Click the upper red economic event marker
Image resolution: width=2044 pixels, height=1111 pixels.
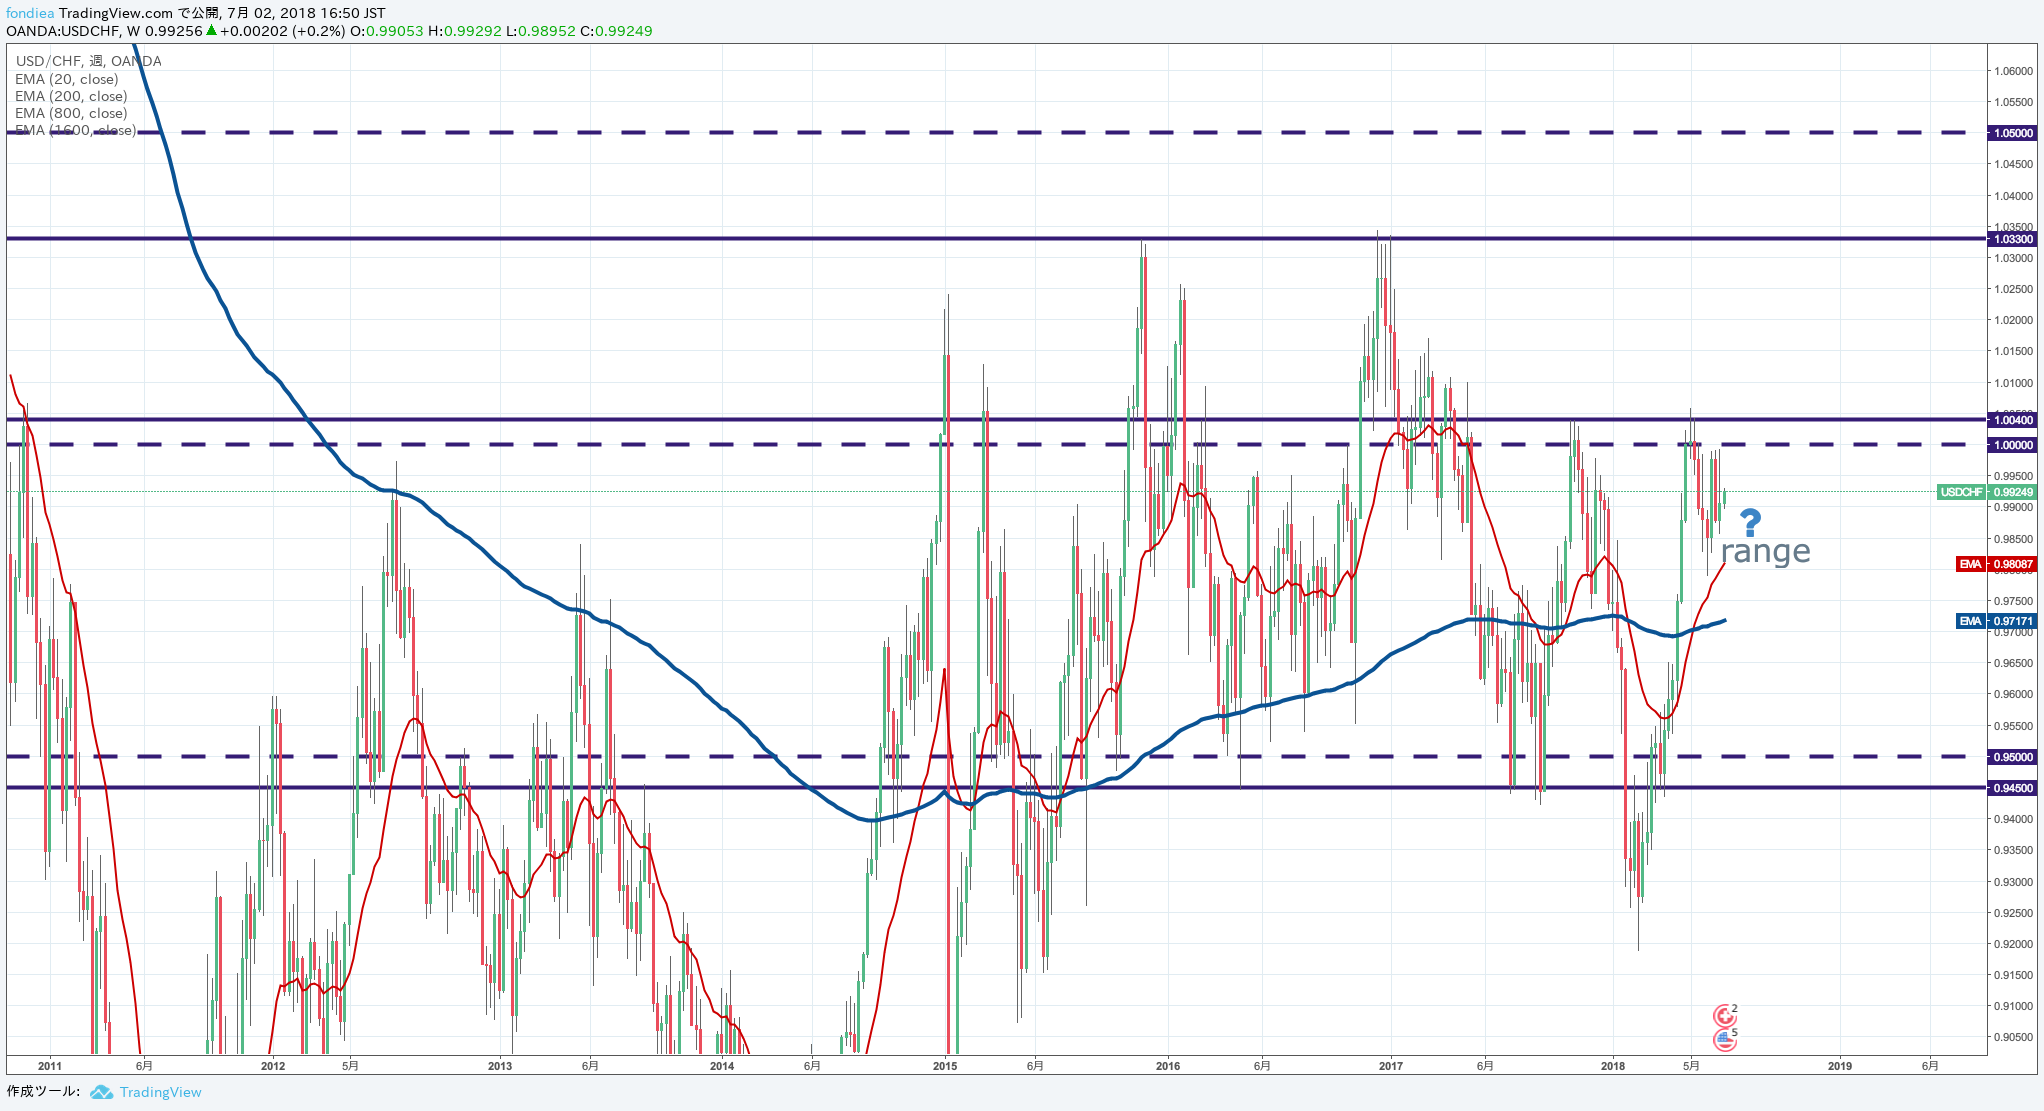tap(1724, 1016)
